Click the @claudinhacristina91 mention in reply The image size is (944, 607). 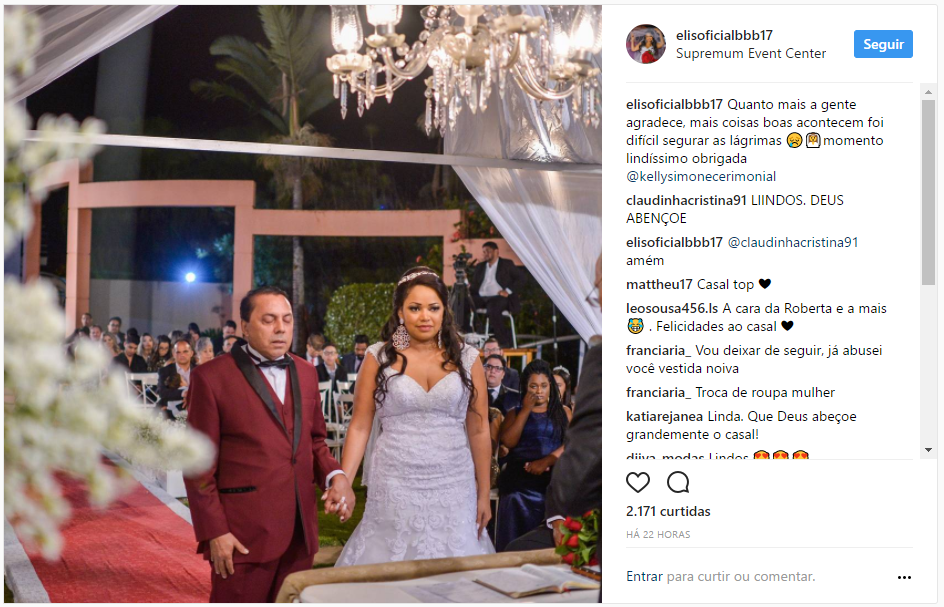[x=793, y=243]
